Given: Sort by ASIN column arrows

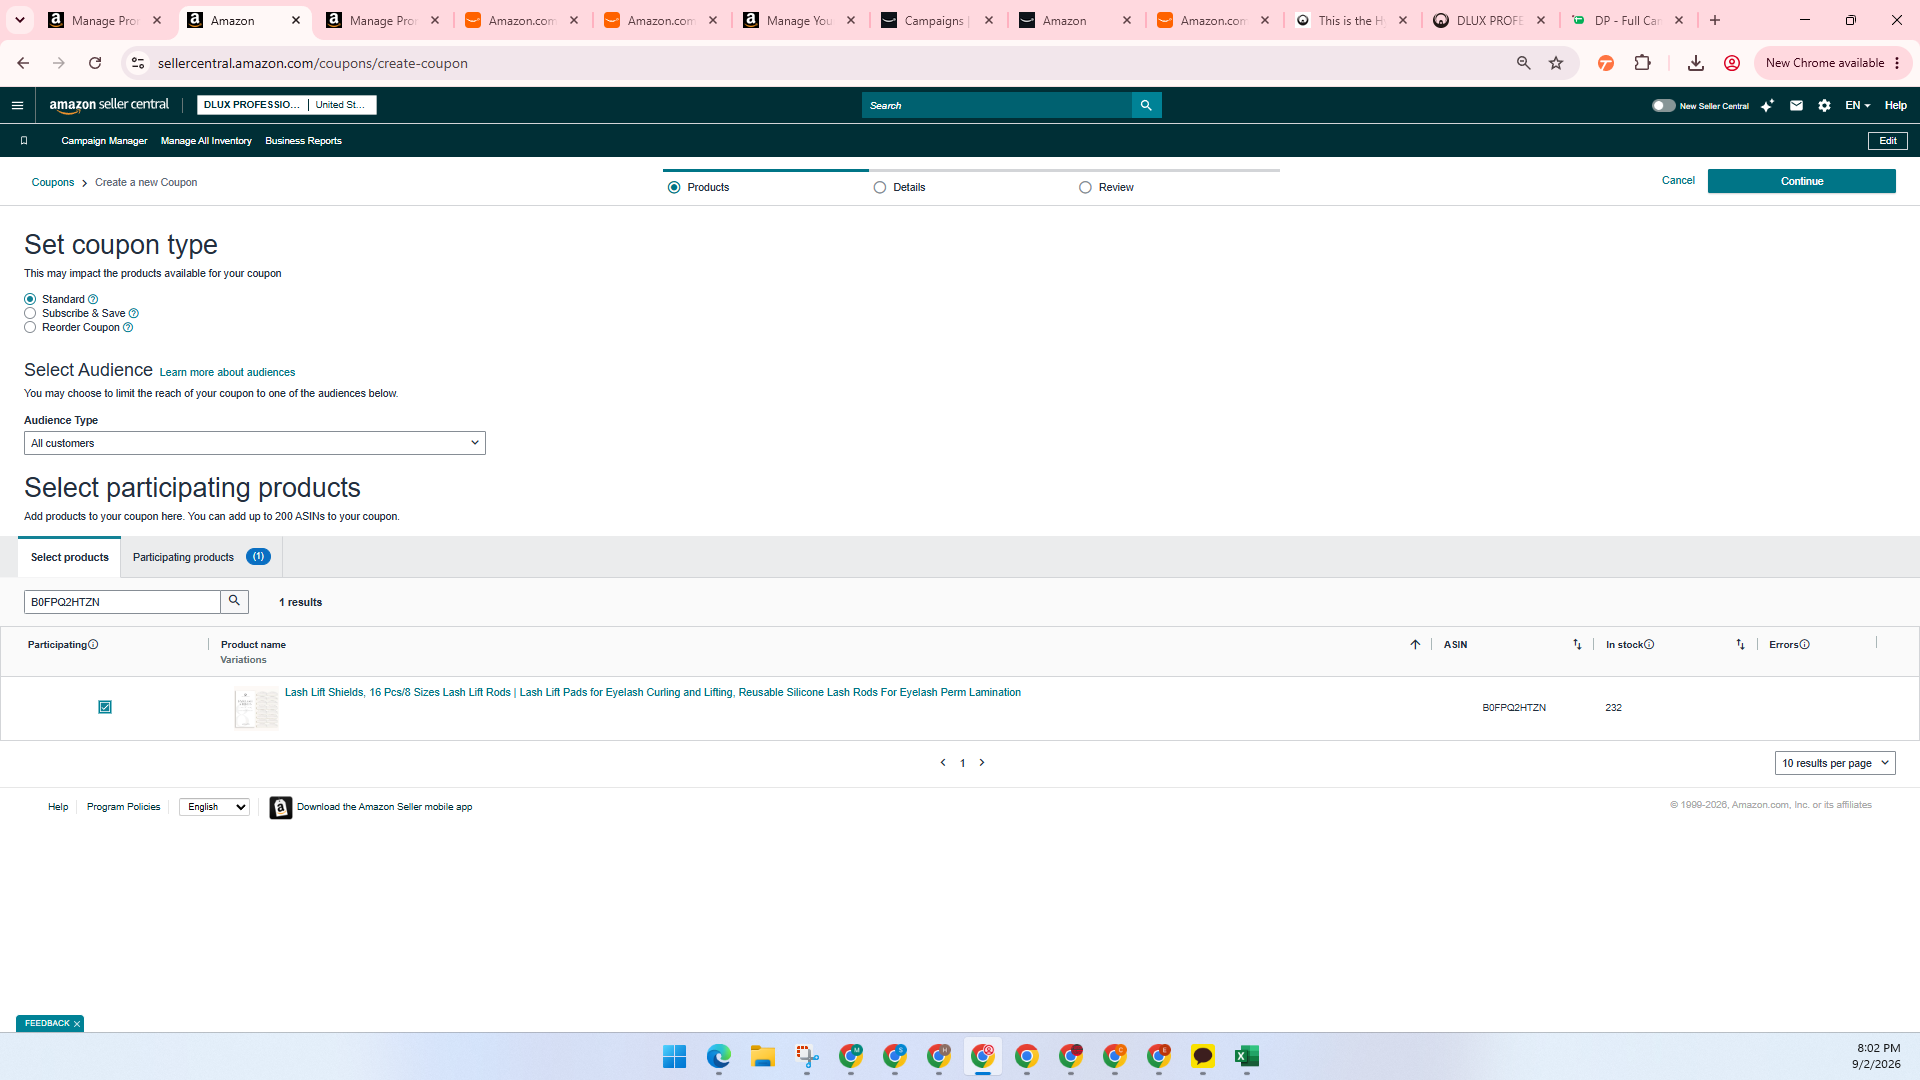Looking at the screenshot, I should pos(1577,644).
